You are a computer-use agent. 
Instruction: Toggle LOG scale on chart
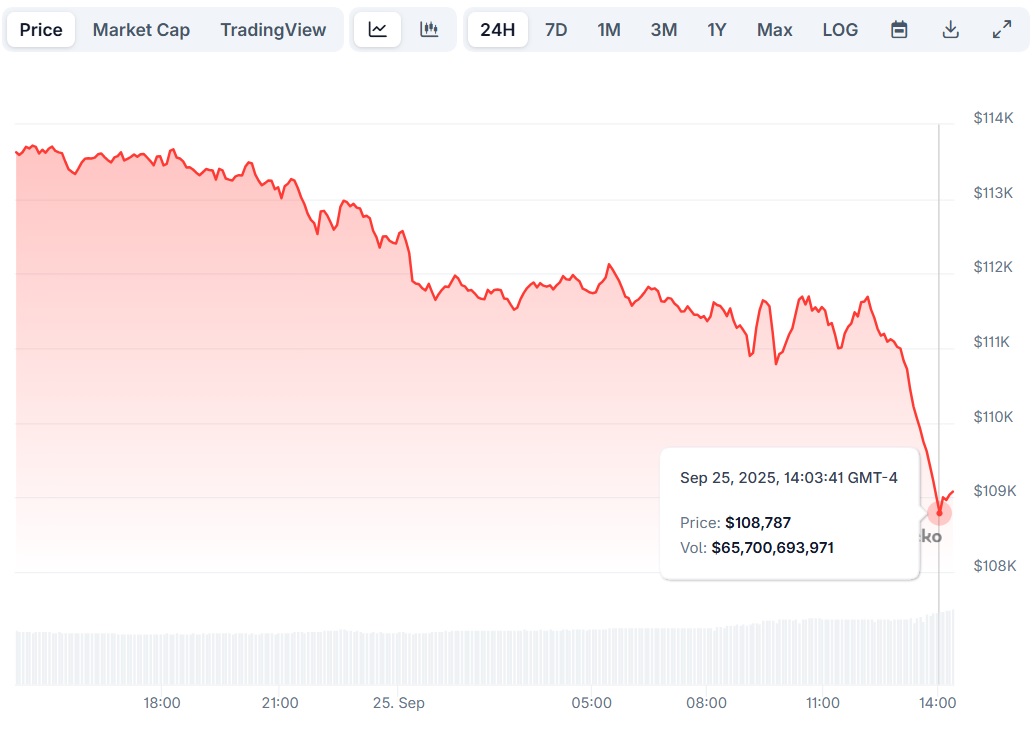pos(840,30)
